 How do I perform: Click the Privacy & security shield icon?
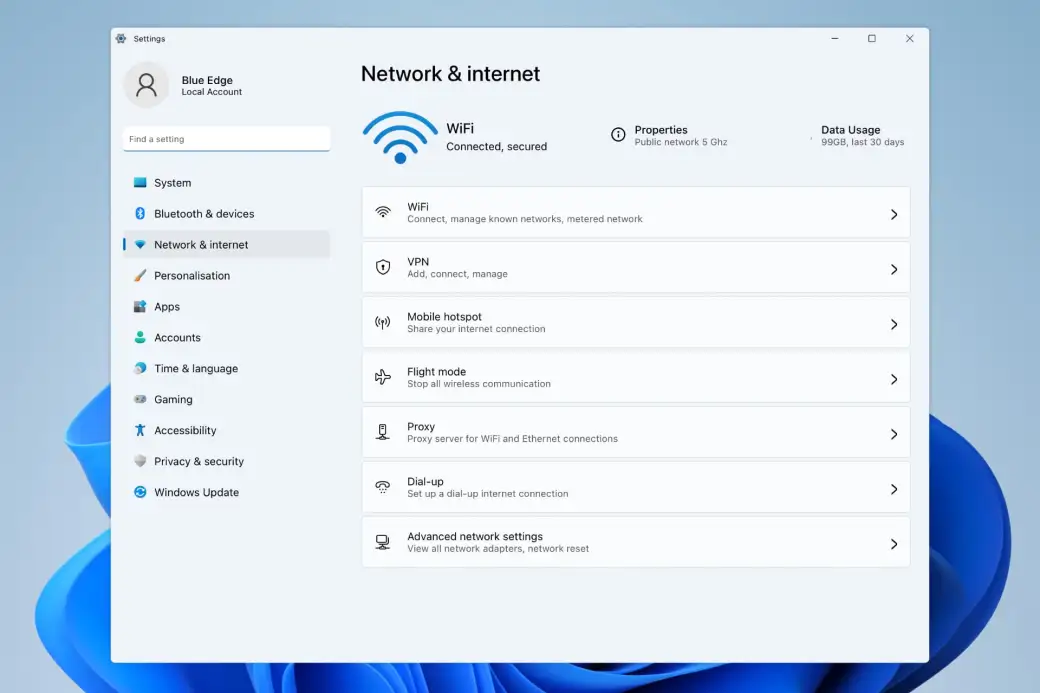pos(140,461)
